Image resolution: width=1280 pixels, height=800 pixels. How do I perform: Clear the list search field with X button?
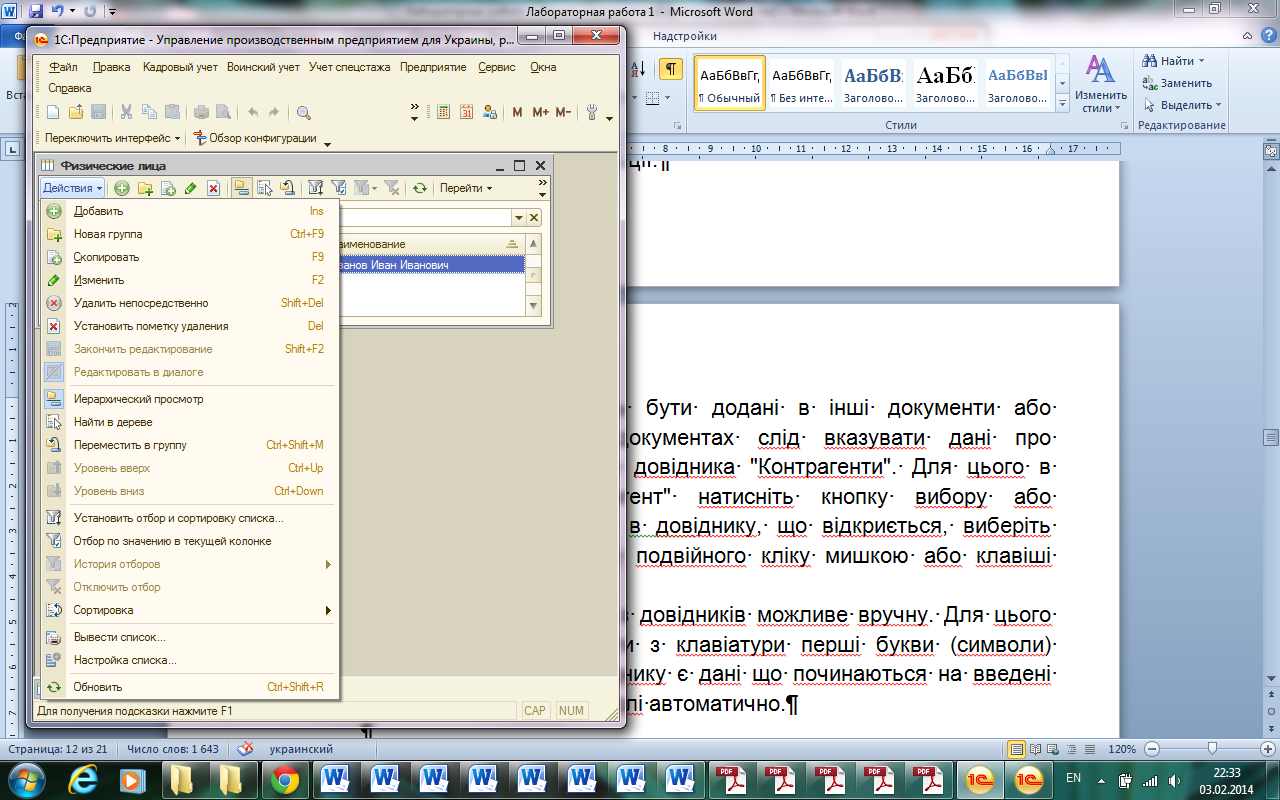pyautogui.click(x=535, y=217)
